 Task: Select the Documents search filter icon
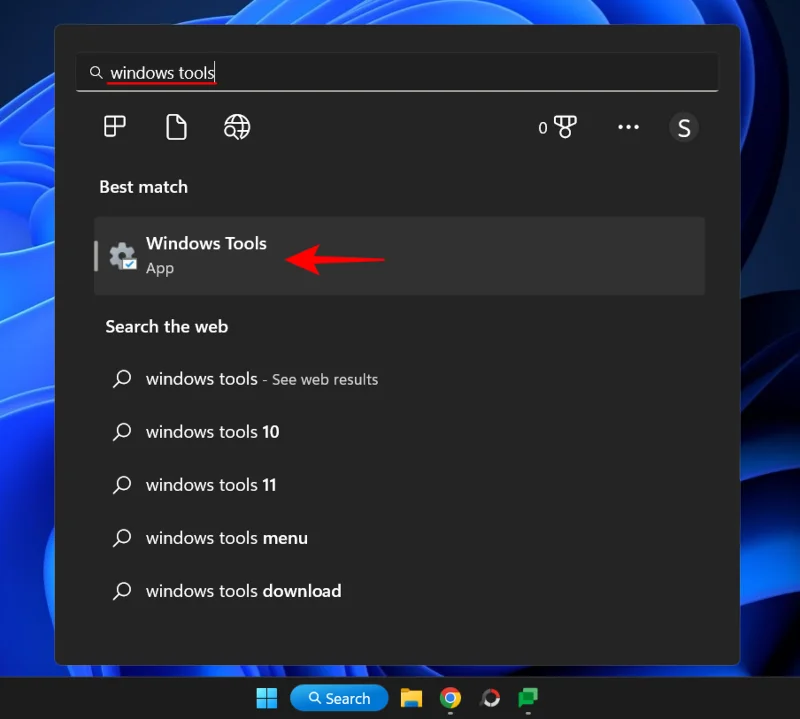click(176, 127)
